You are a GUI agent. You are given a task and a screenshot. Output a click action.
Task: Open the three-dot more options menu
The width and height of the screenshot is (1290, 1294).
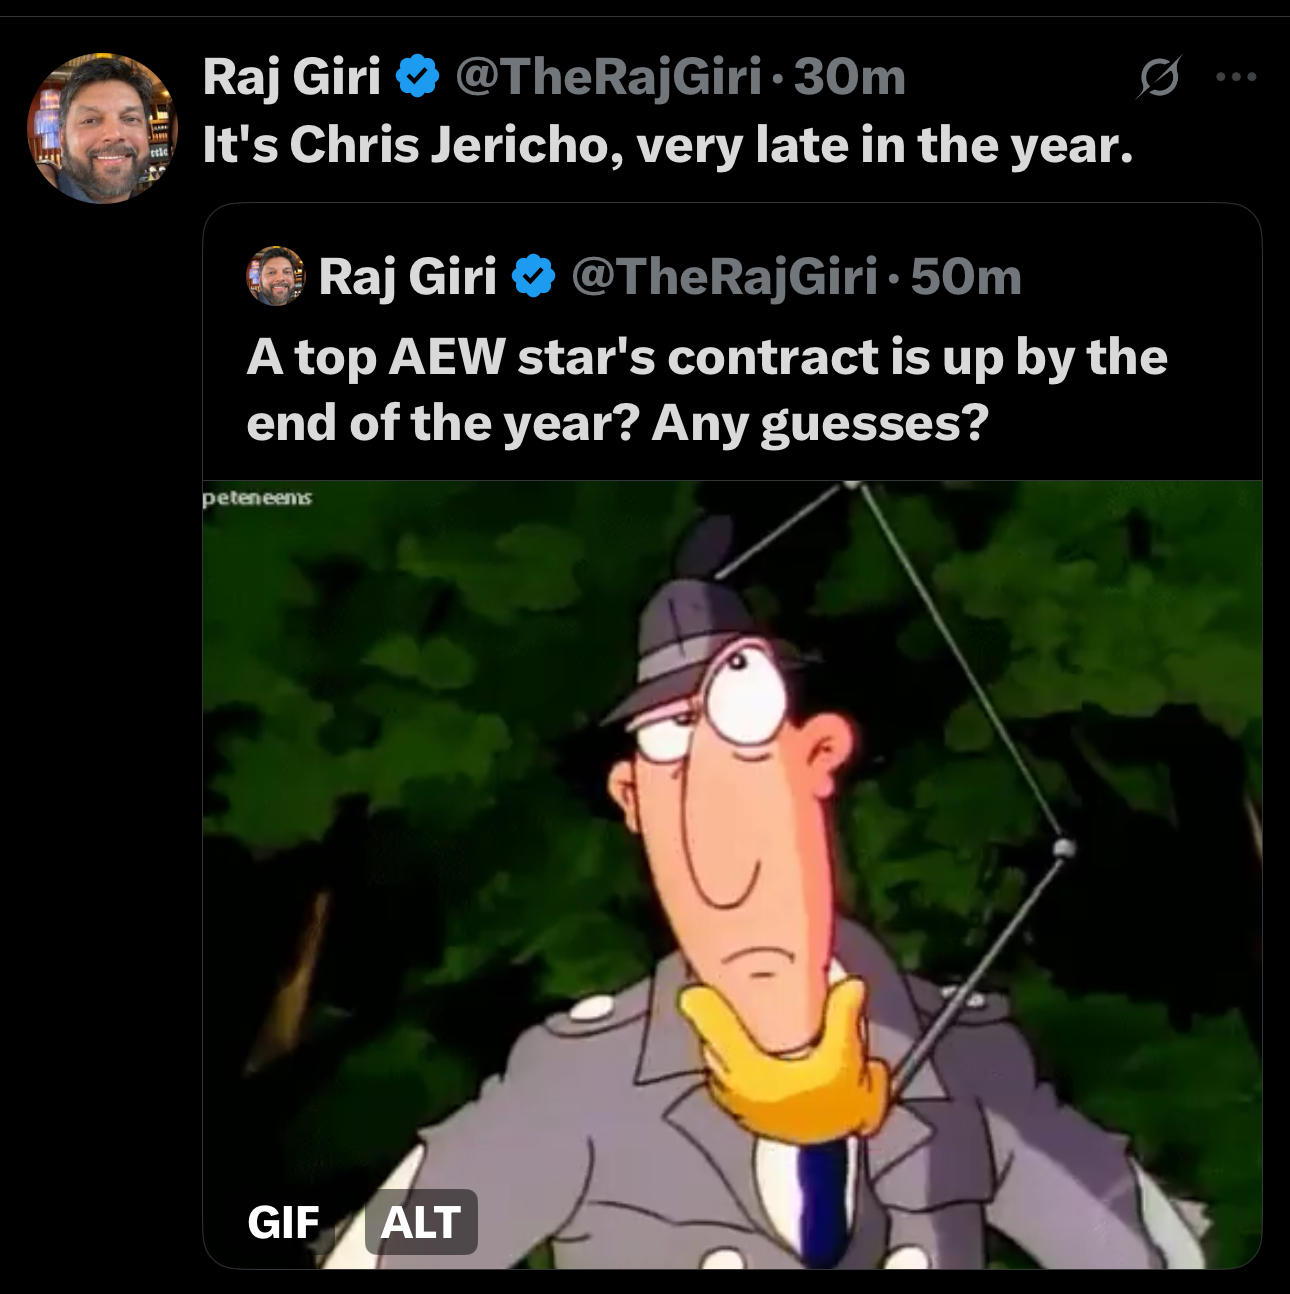coord(1236,77)
